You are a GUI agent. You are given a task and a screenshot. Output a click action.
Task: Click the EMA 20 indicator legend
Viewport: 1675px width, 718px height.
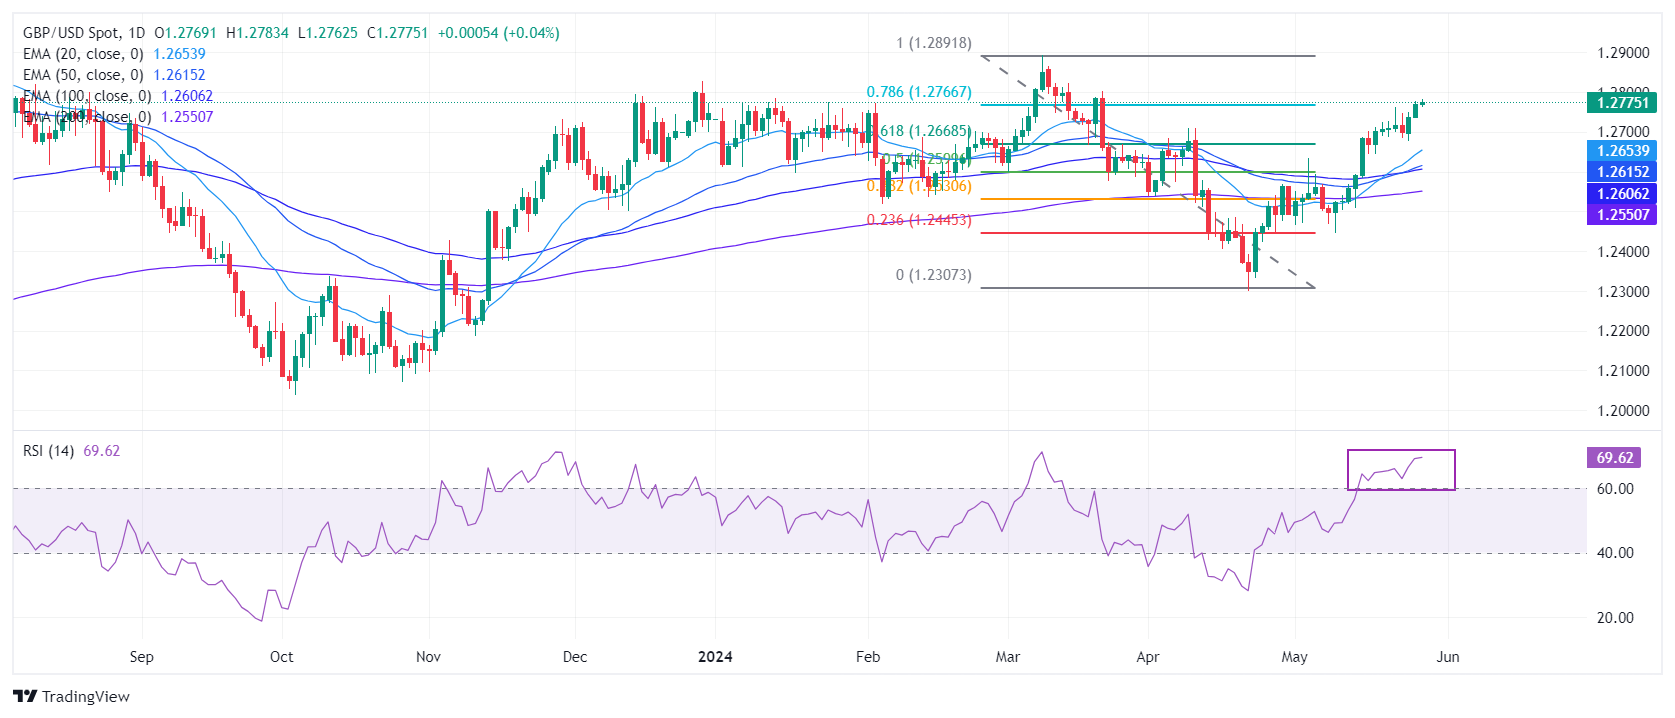(83, 54)
